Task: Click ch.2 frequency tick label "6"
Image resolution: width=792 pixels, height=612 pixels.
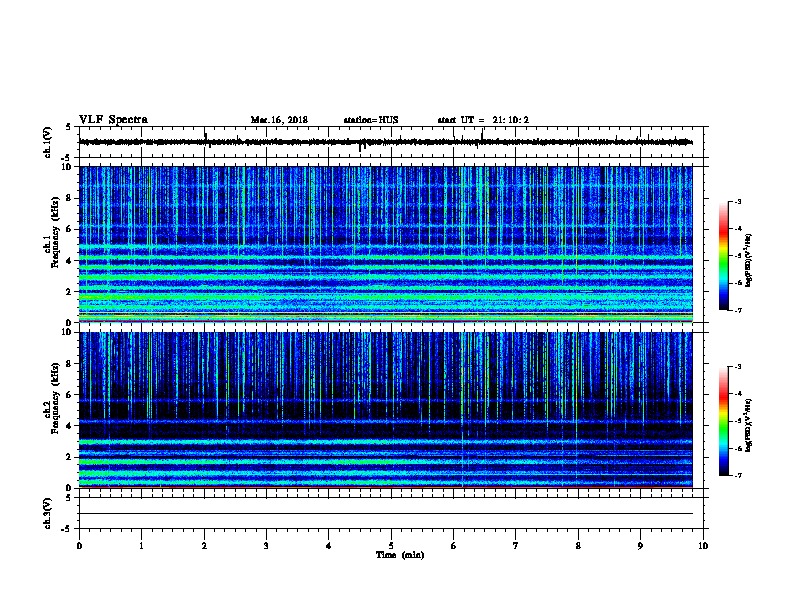Action: (69, 394)
